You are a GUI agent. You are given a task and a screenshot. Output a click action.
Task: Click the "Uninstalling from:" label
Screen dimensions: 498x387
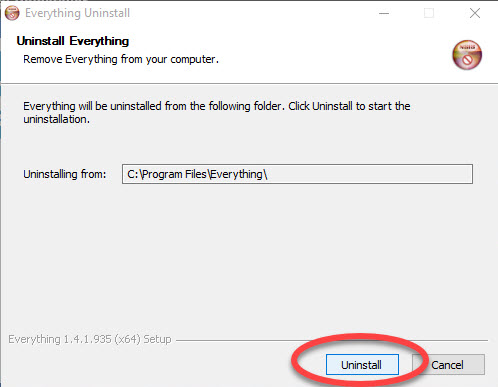point(64,174)
